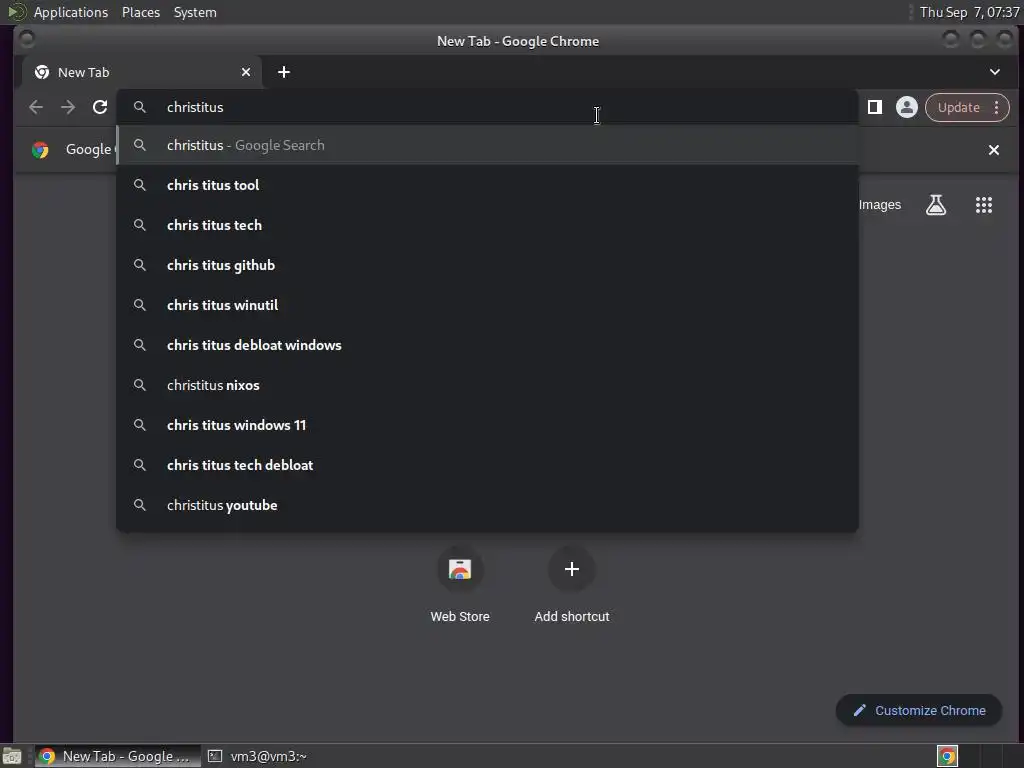1024x768 pixels.
Task: Open the Google apps grid
Action: (x=984, y=205)
